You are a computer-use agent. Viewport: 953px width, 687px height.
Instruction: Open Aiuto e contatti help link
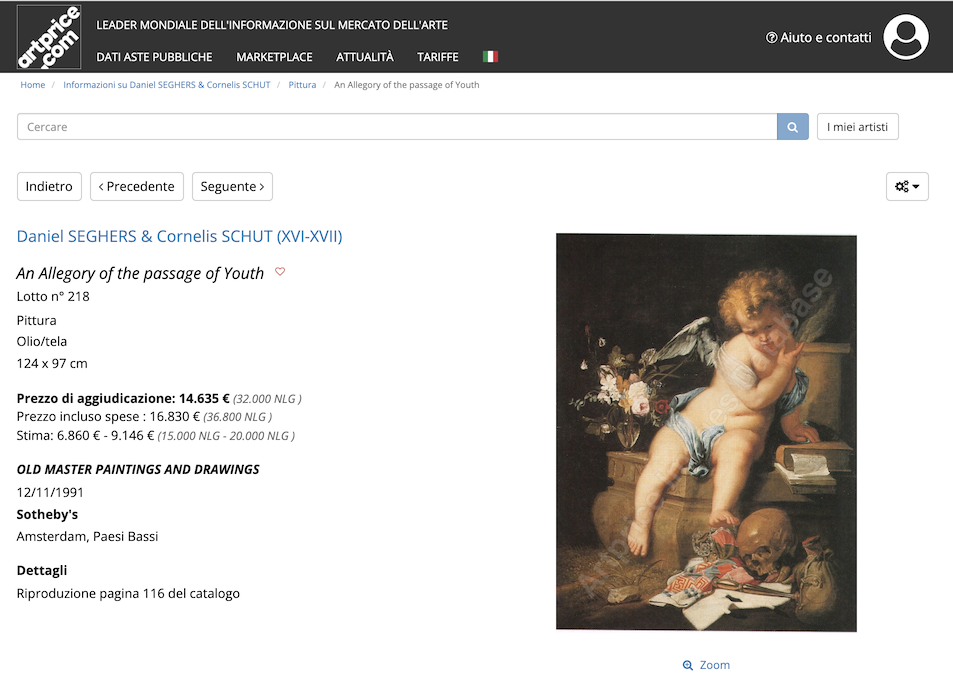click(x=819, y=38)
